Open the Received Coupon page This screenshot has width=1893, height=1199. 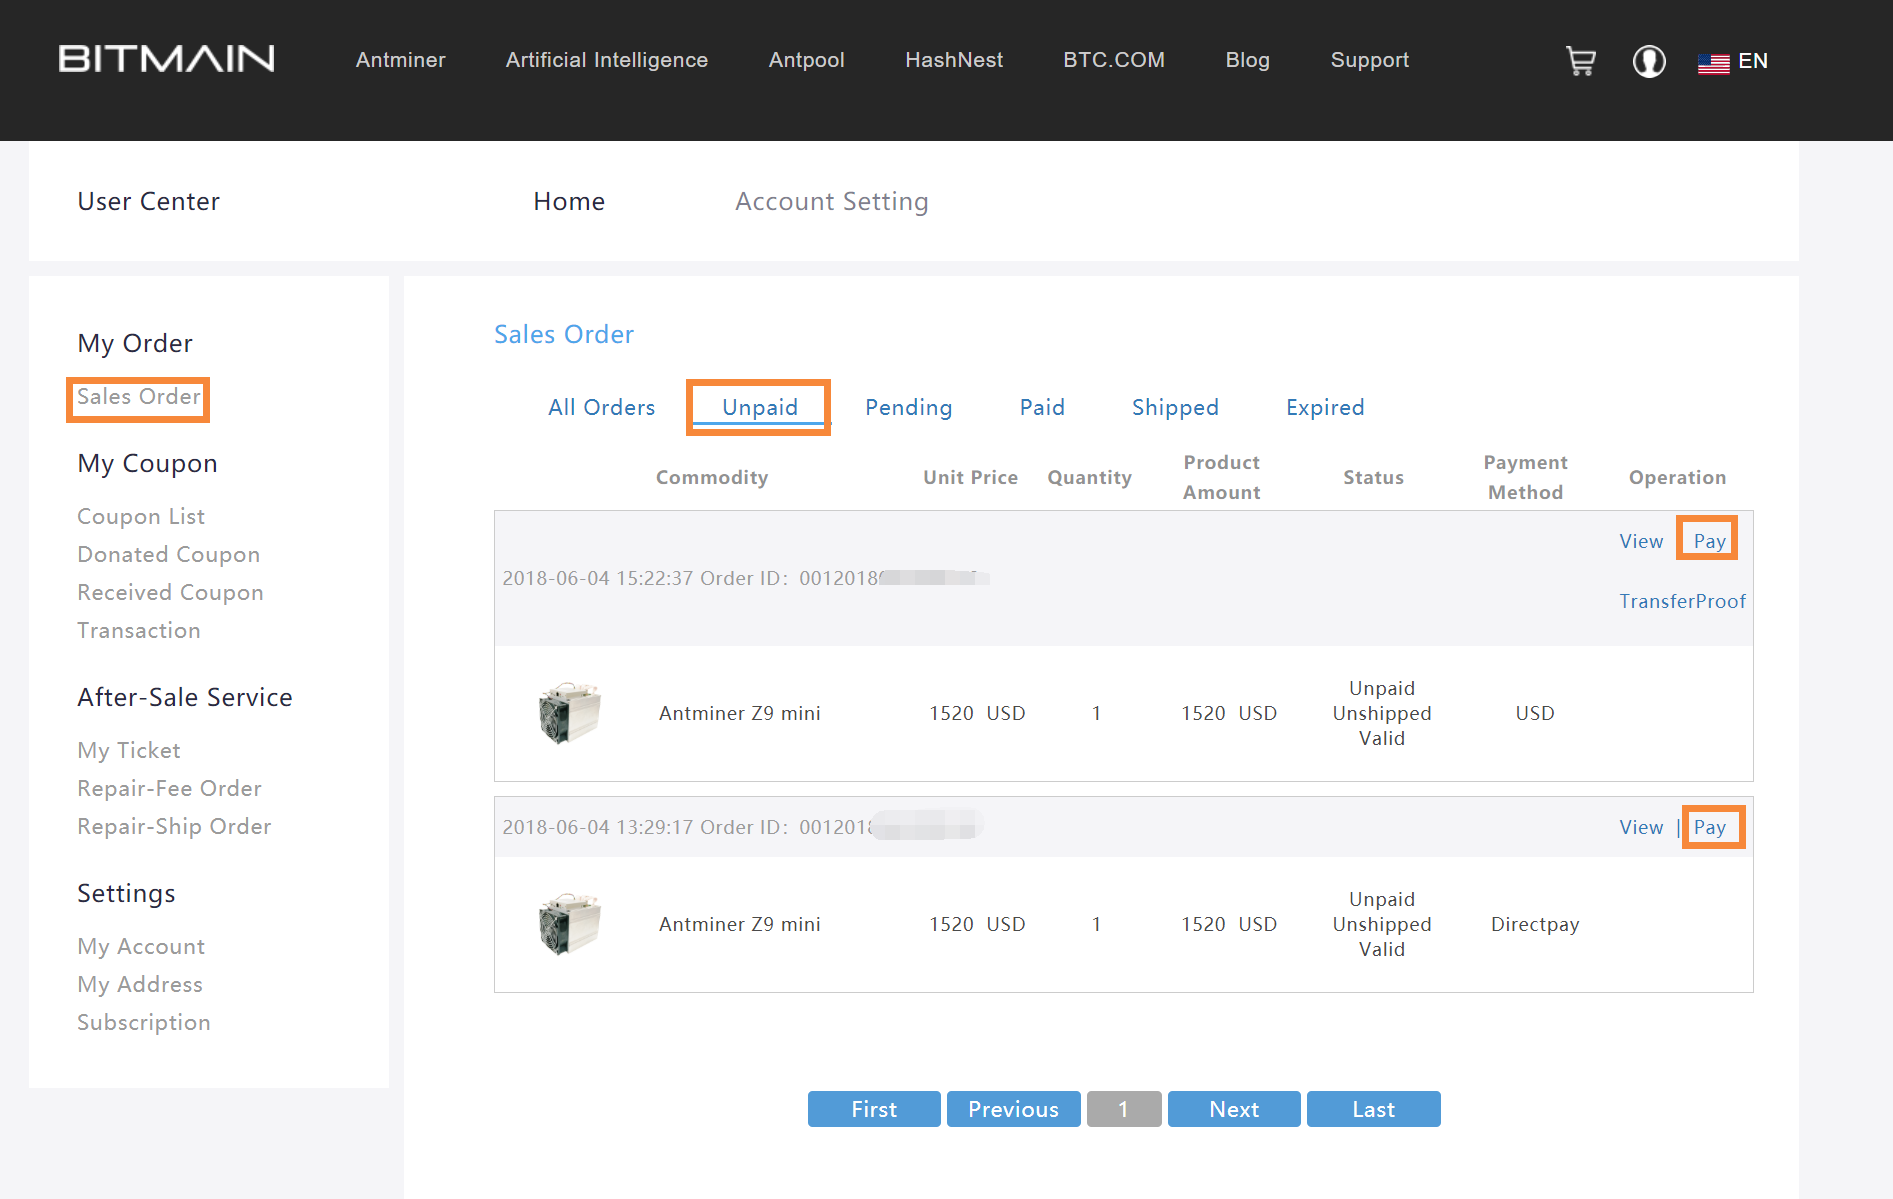170,592
